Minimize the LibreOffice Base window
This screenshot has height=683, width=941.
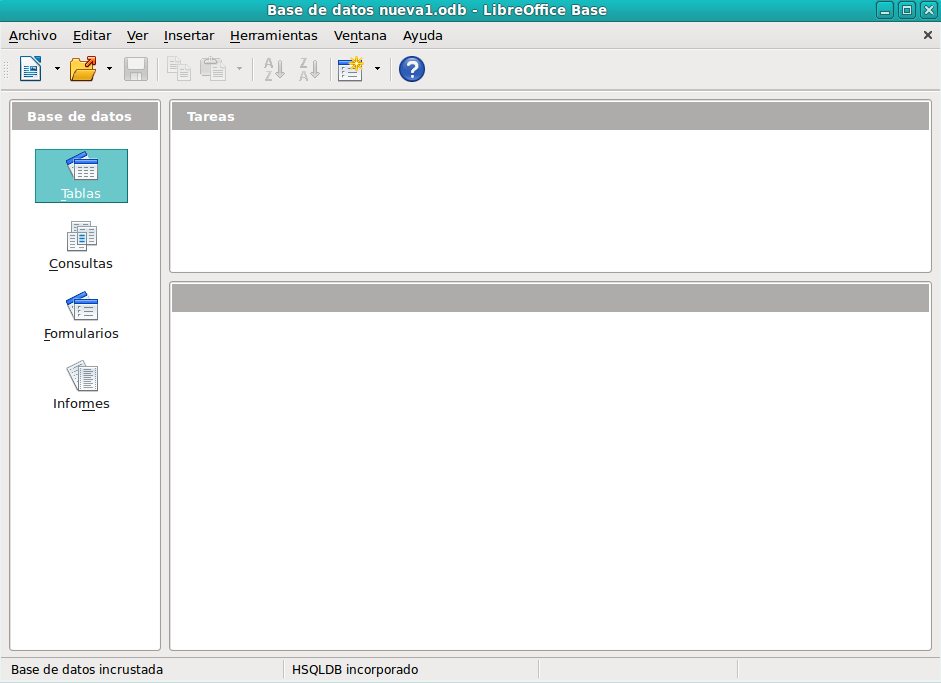[885, 10]
